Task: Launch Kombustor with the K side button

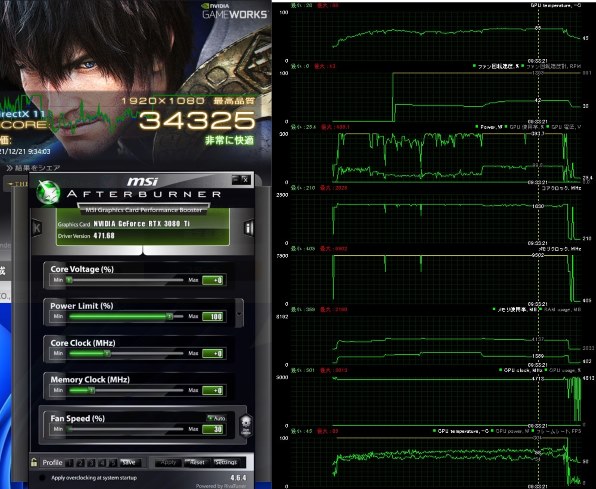Action: pyautogui.click(x=37, y=228)
